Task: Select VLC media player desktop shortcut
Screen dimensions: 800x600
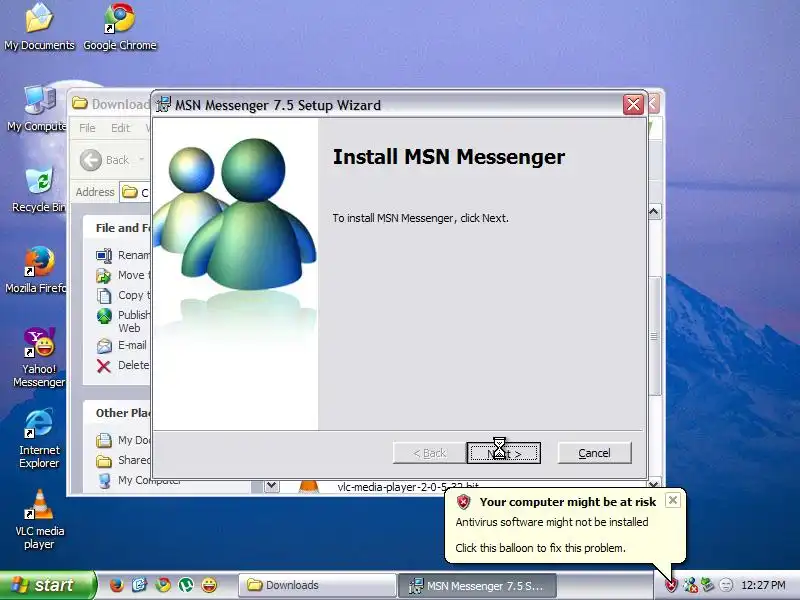Action: point(39,520)
